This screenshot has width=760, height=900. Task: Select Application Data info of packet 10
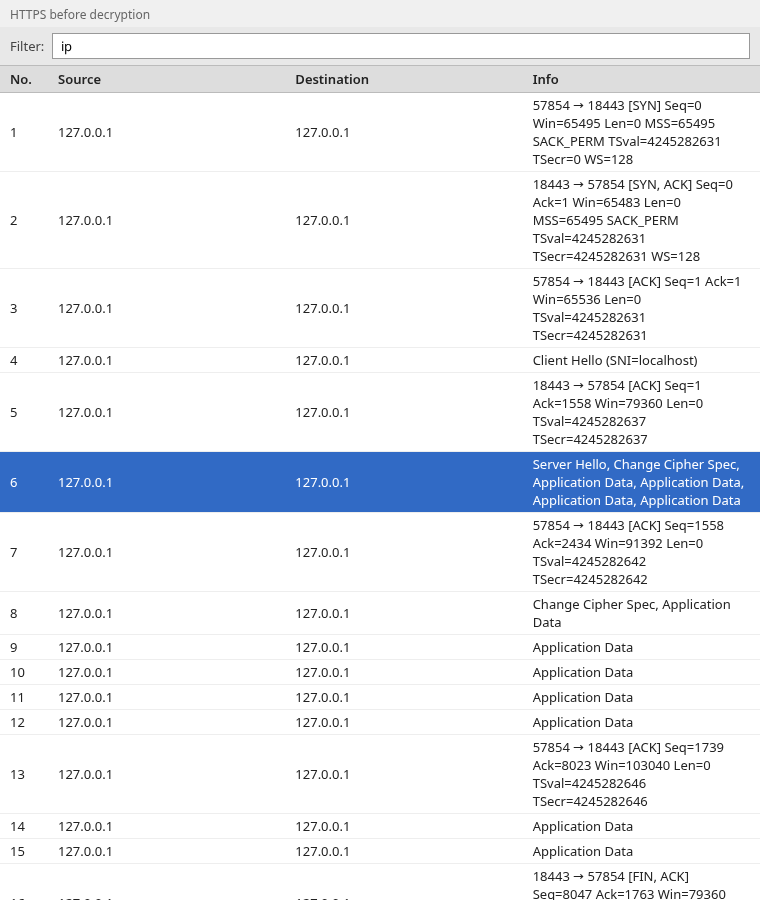[583, 673]
